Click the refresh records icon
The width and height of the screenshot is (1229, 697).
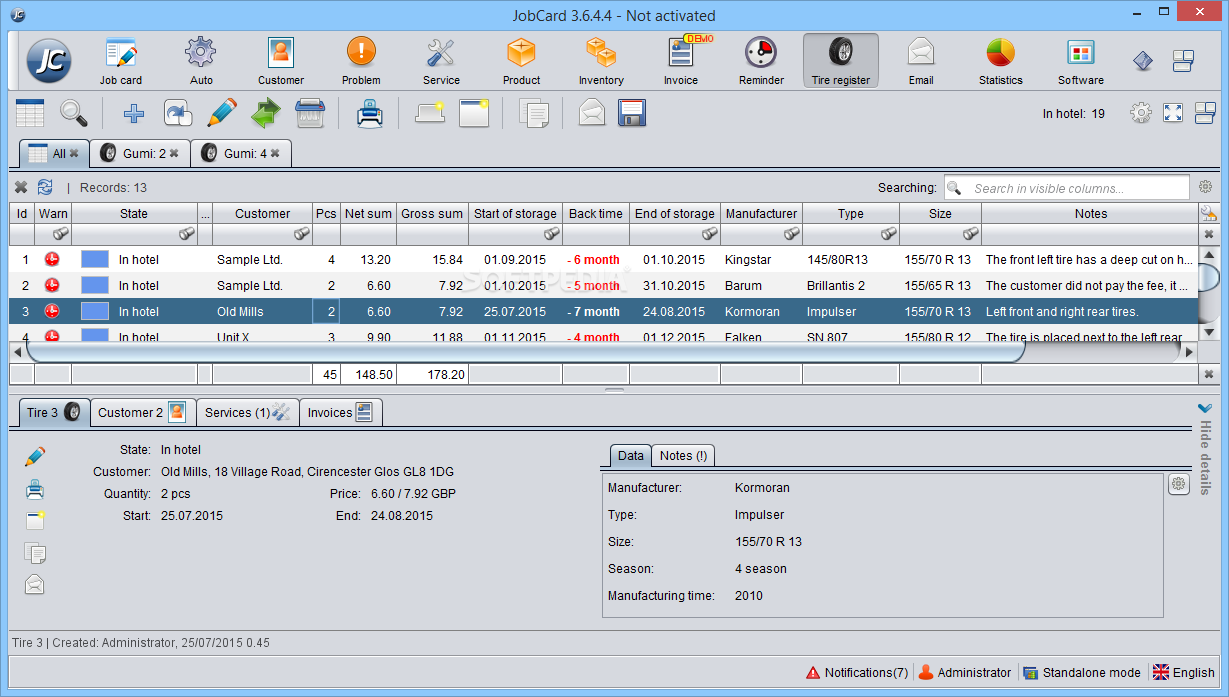[x=45, y=187]
